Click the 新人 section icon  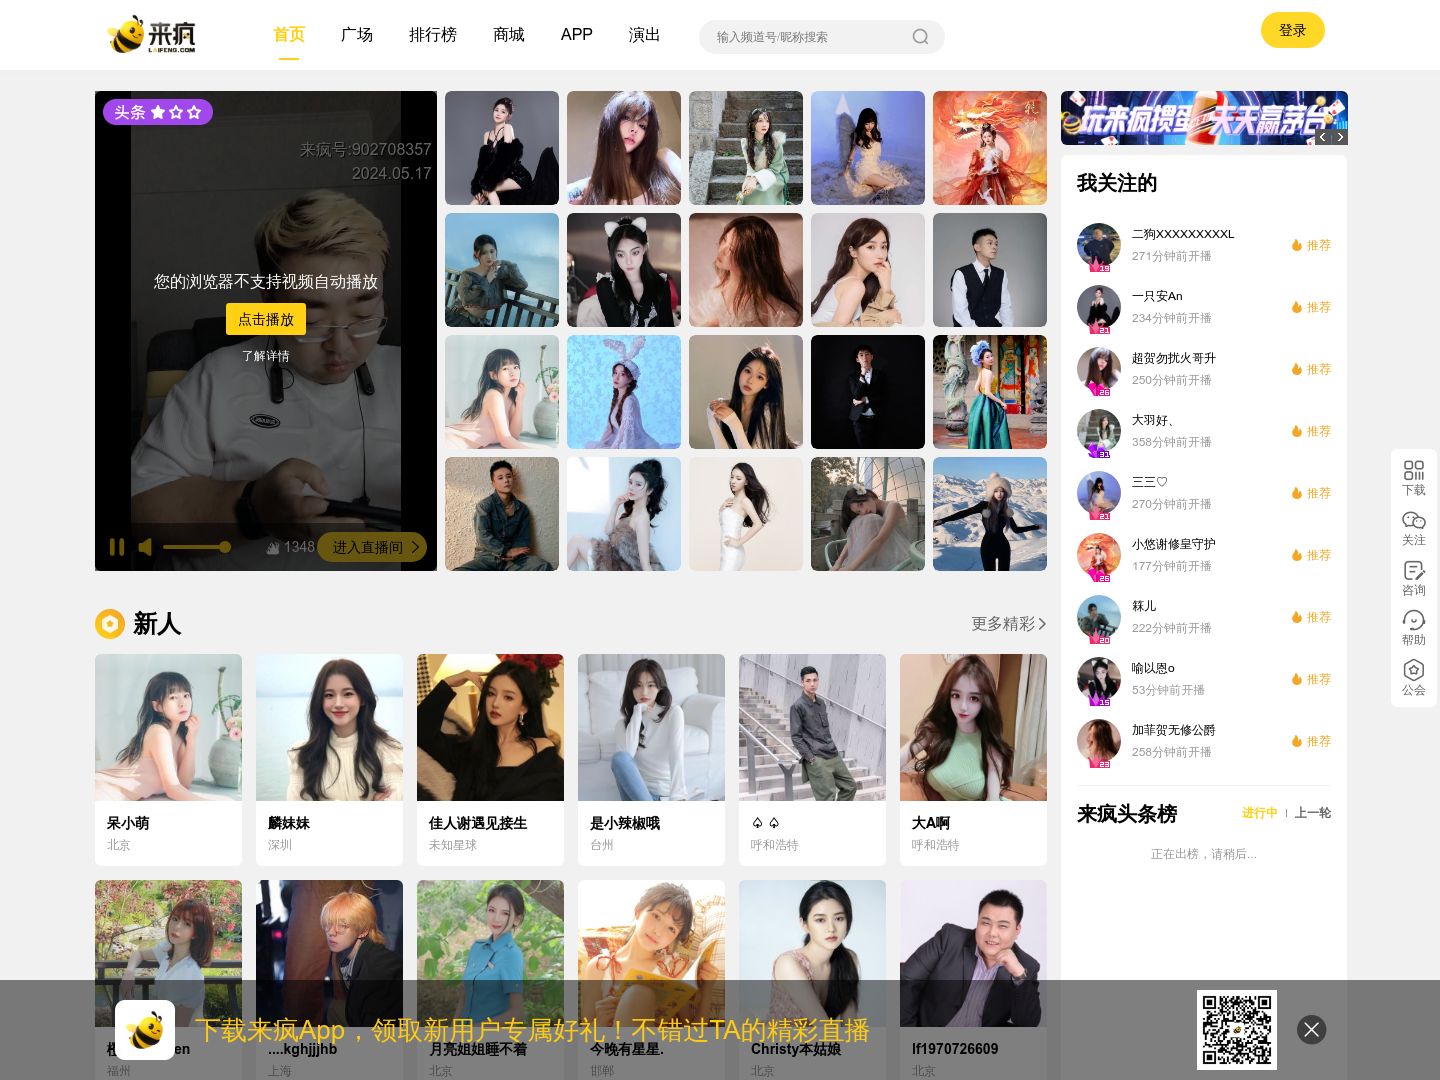pyautogui.click(x=110, y=624)
